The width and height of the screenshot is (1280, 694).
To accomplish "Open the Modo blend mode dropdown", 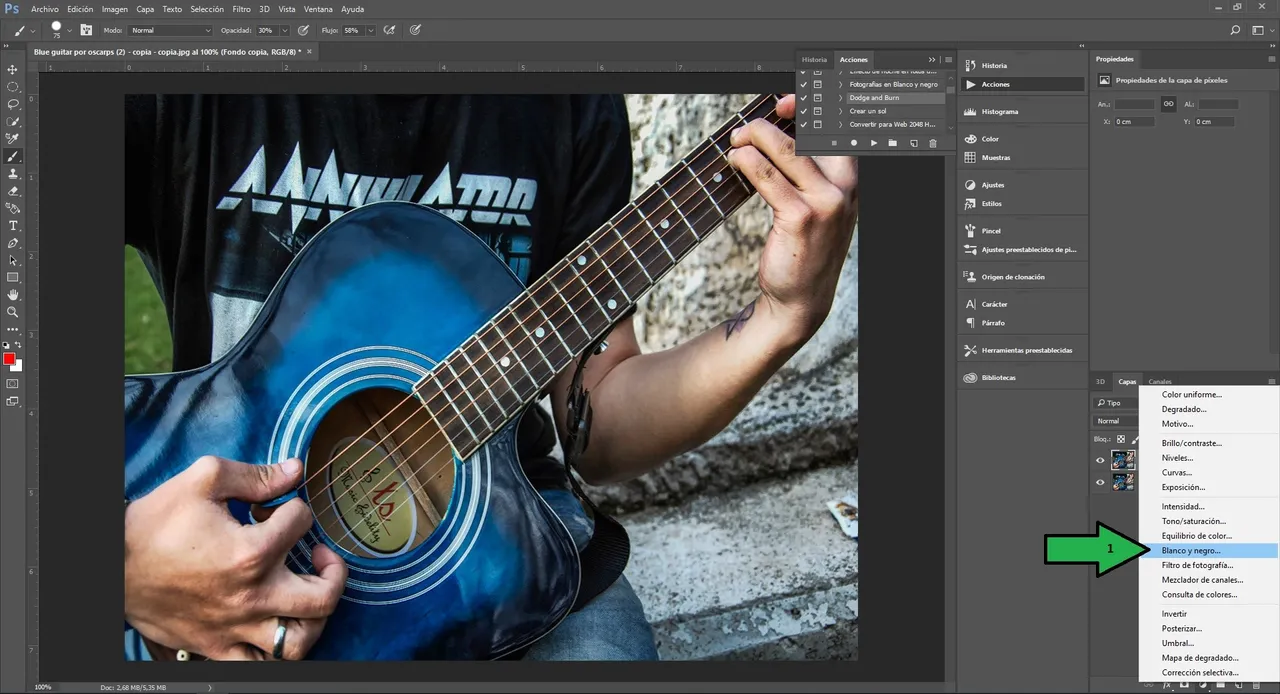I will pos(171,30).
